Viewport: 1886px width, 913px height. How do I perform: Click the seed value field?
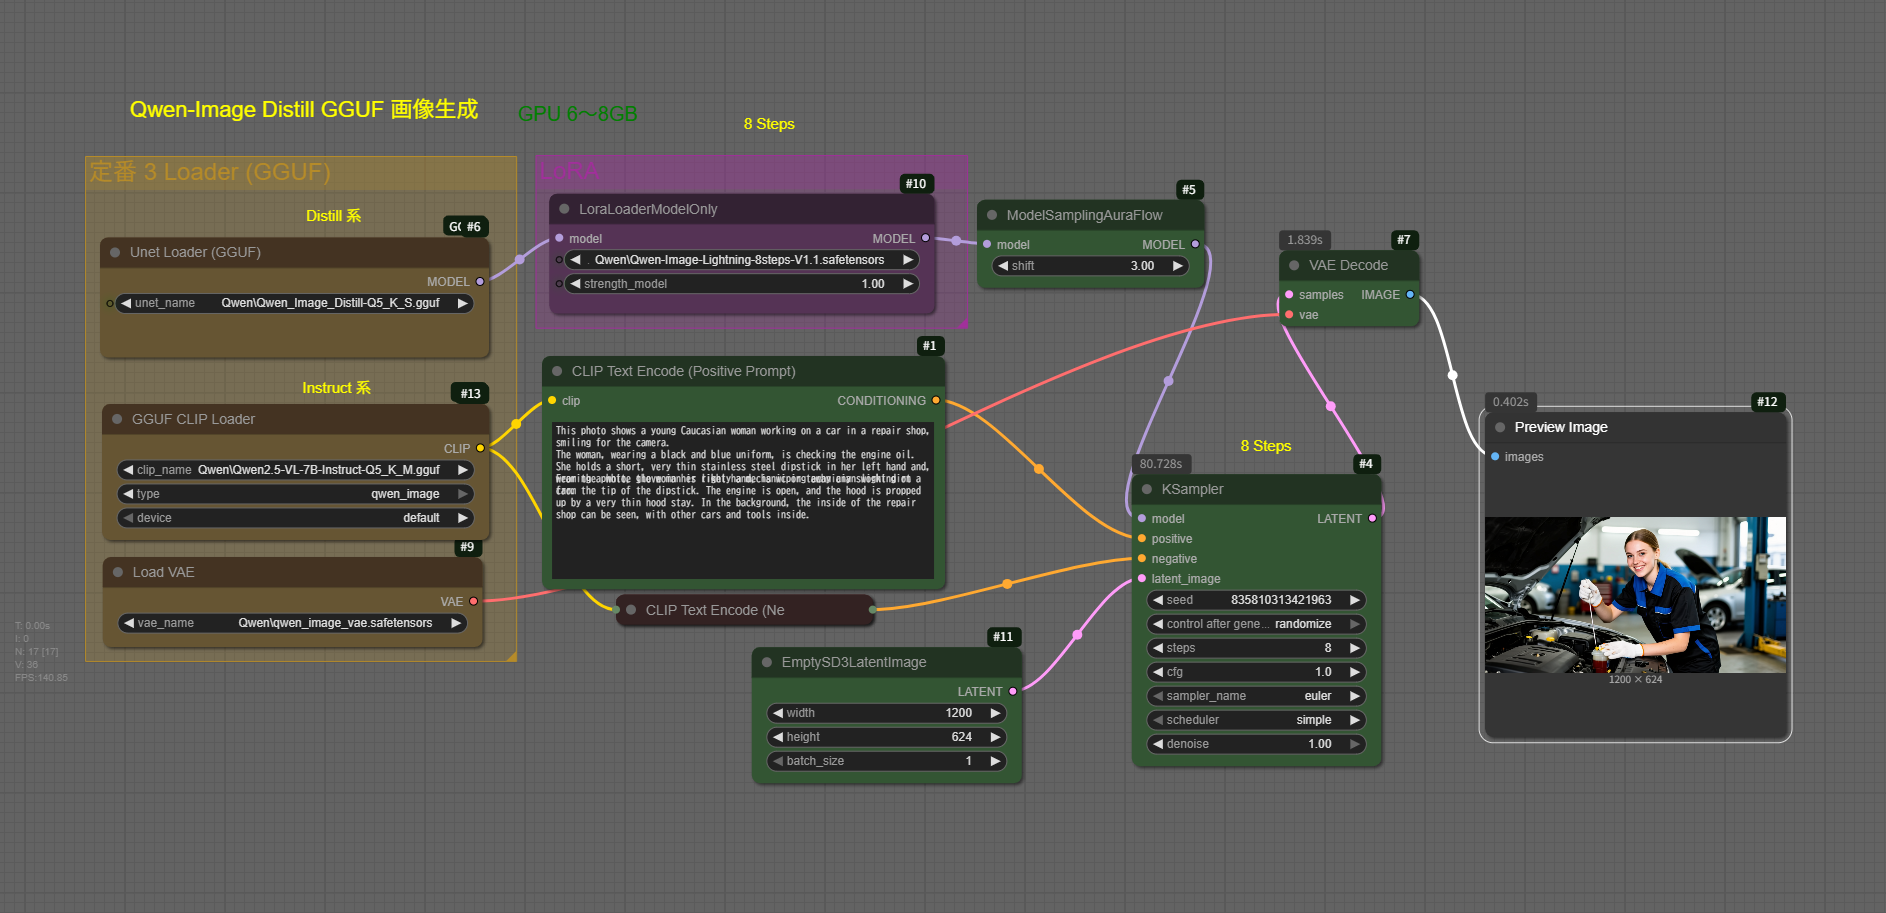(1256, 600)
